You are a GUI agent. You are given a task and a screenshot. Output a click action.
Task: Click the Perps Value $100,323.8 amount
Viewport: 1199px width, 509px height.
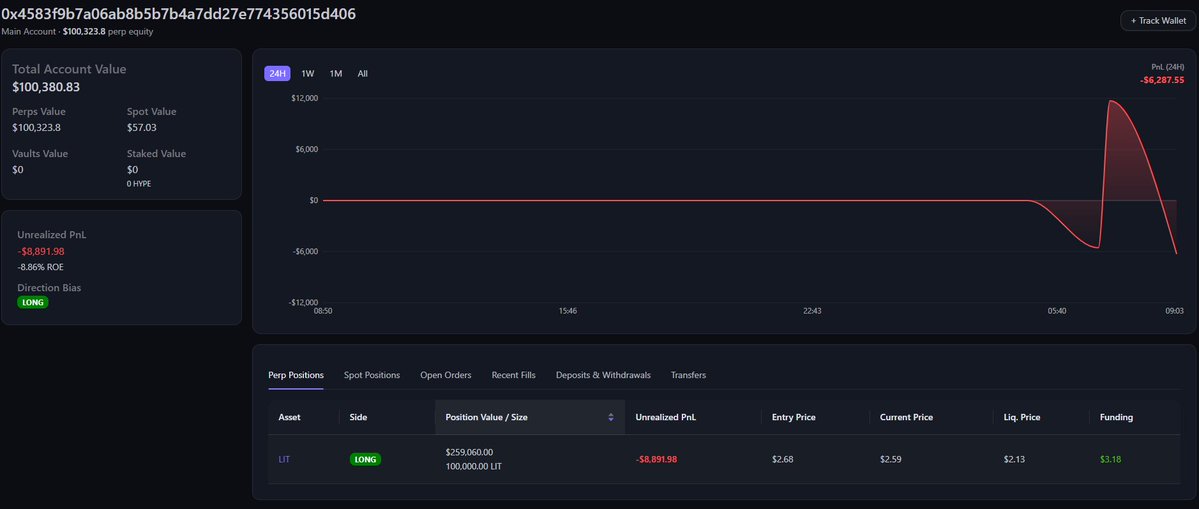[36, 128]
